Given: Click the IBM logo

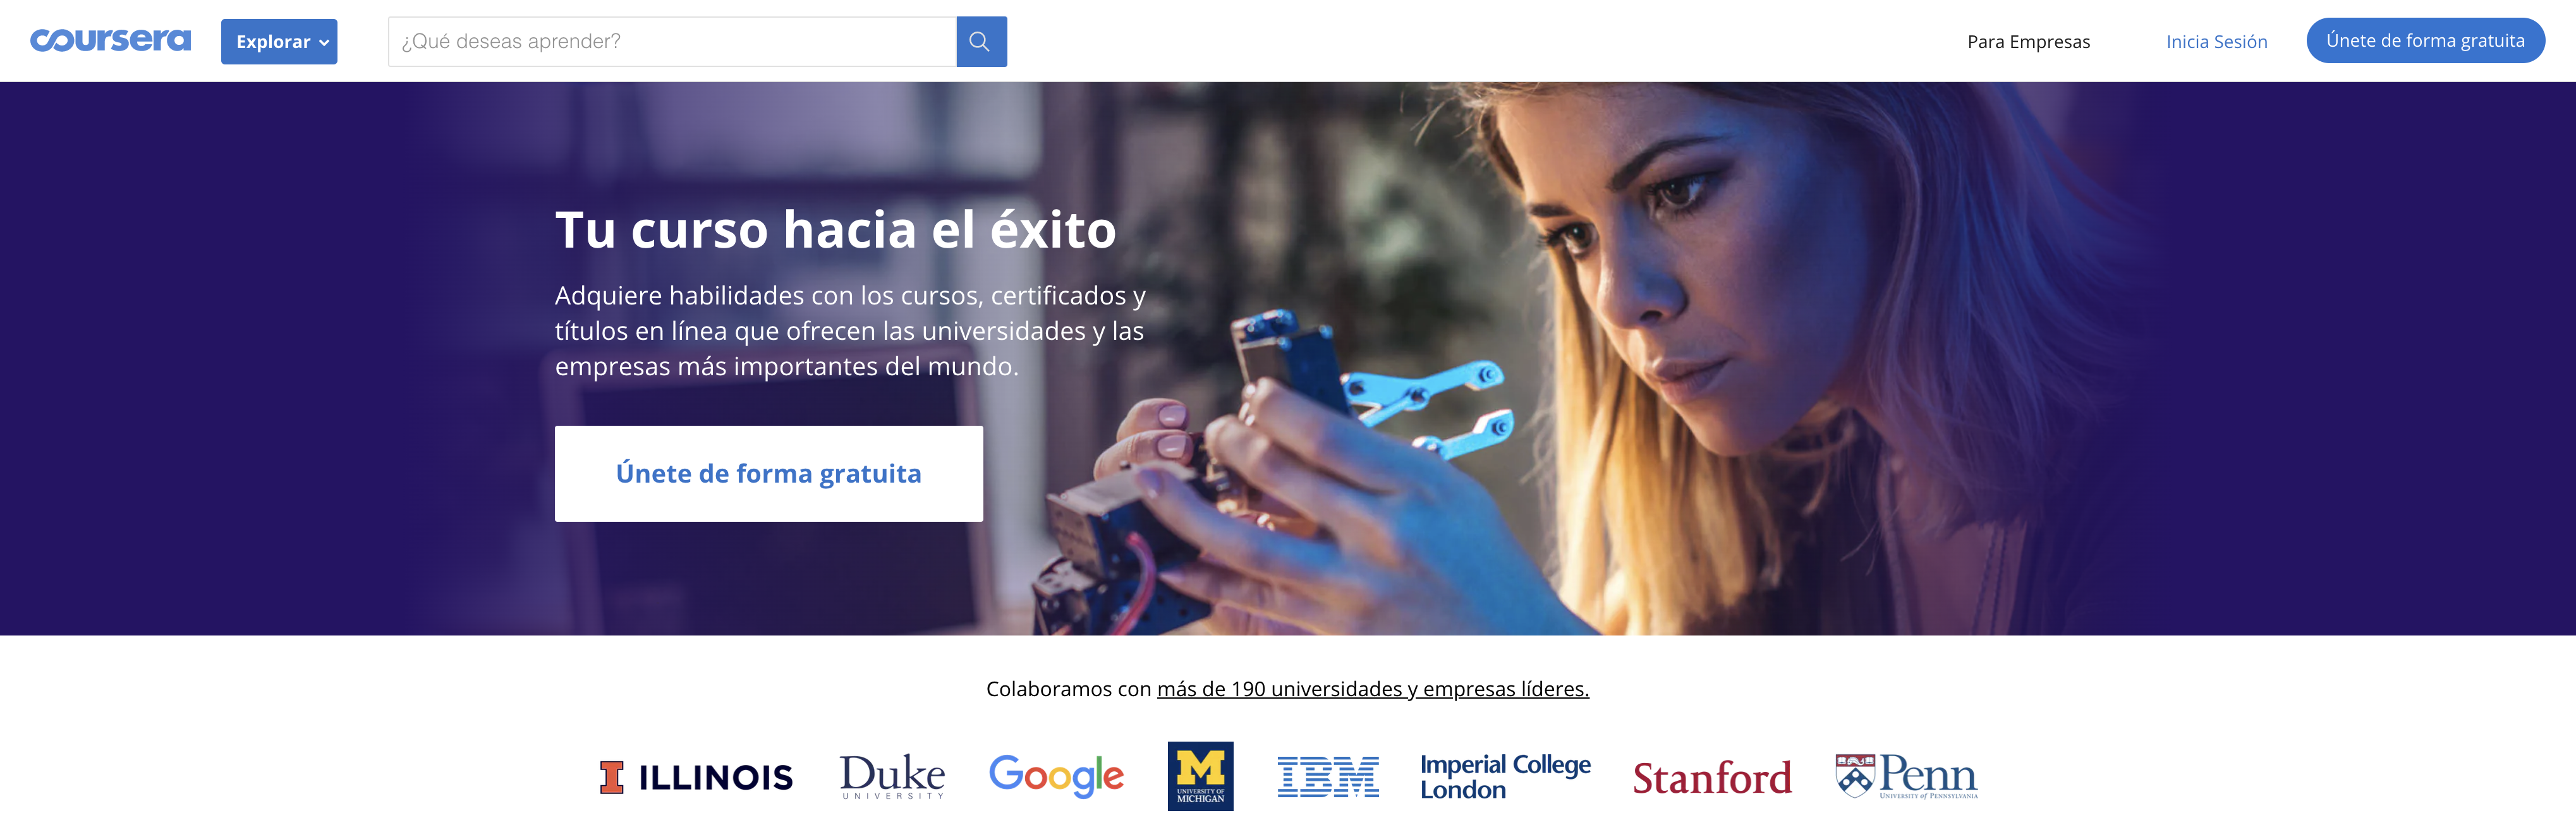Looking at the screenshot, I should pyautogui.click(x=1328, y=777).
